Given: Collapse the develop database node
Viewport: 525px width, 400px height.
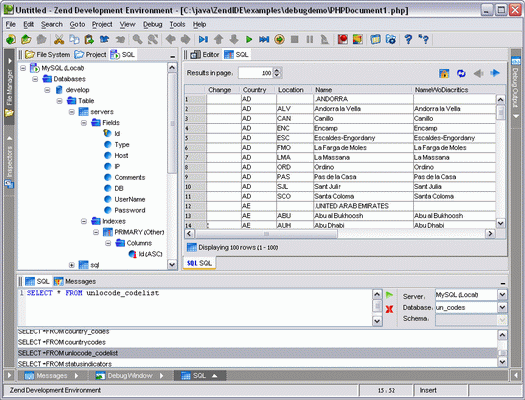Looking at the screenshot, I should (x=47, y=90).
